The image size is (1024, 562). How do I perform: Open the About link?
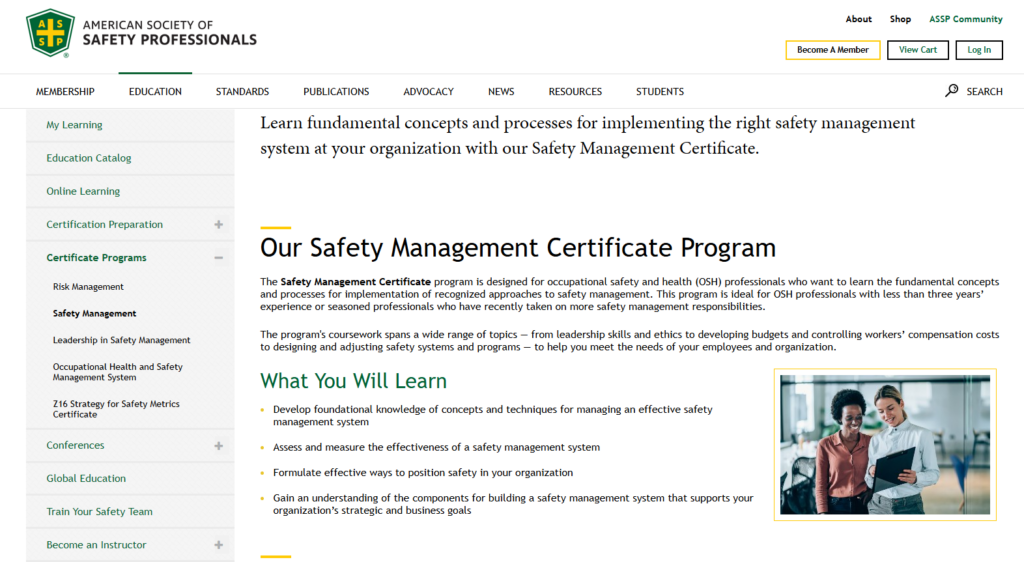(x=859, y=19)
